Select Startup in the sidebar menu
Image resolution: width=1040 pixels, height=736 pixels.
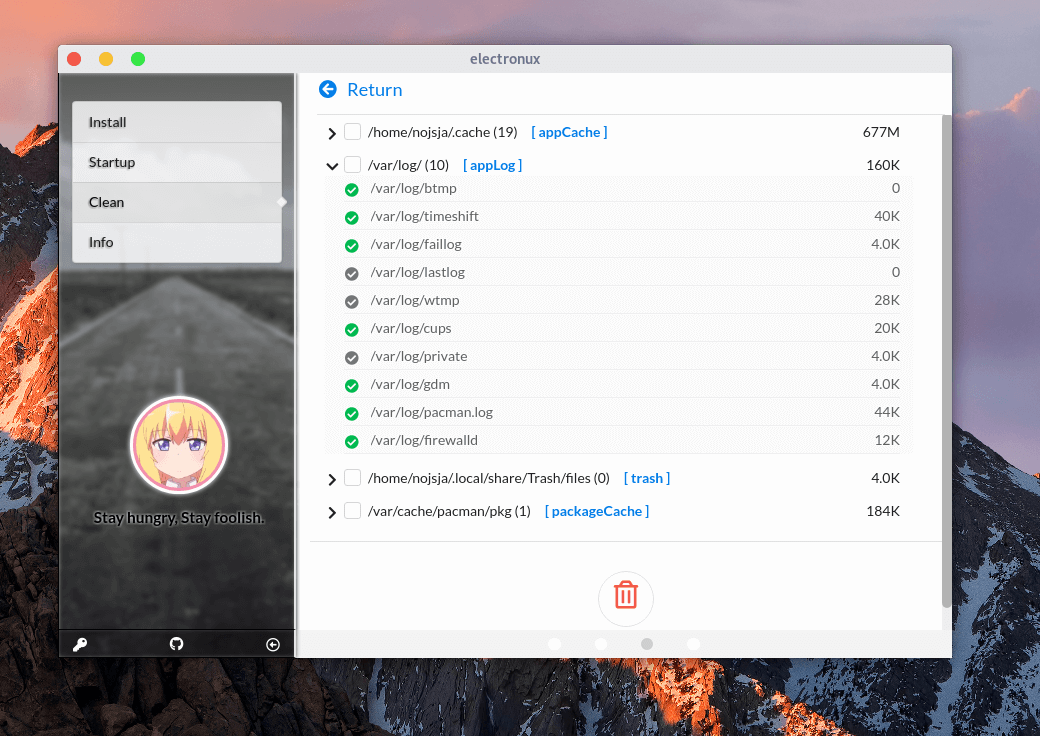click(x=176, y=162)
